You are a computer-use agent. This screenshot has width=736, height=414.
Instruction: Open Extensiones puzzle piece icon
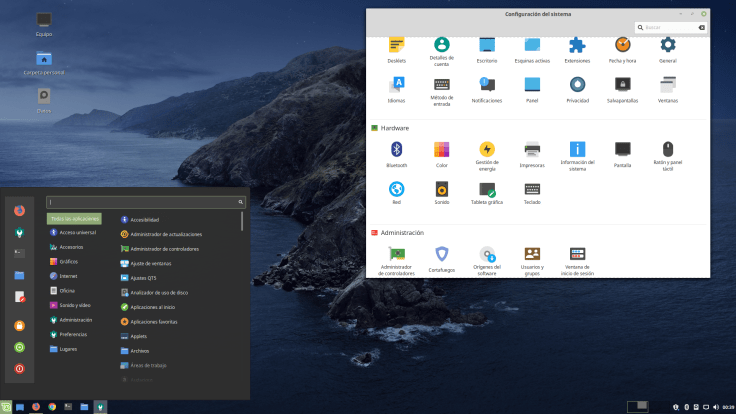point(577,45)
